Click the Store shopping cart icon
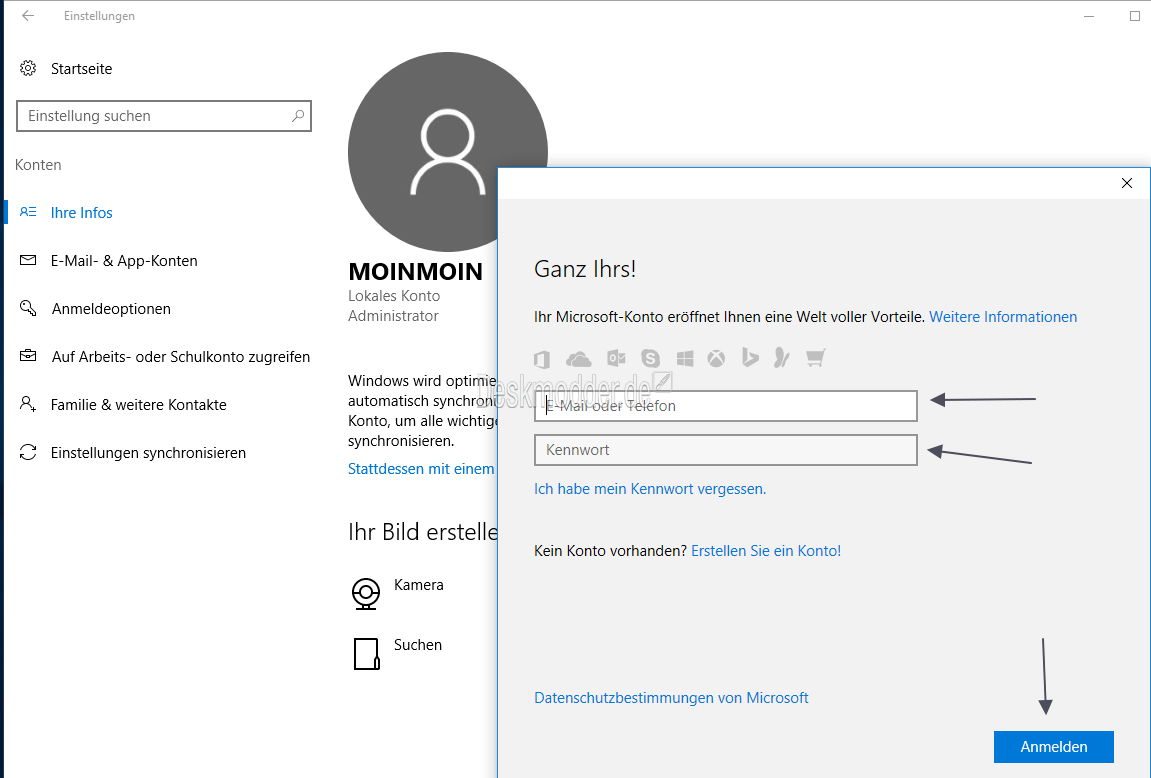This screenshot has width=1151, height=778. (x=816, y=357)
